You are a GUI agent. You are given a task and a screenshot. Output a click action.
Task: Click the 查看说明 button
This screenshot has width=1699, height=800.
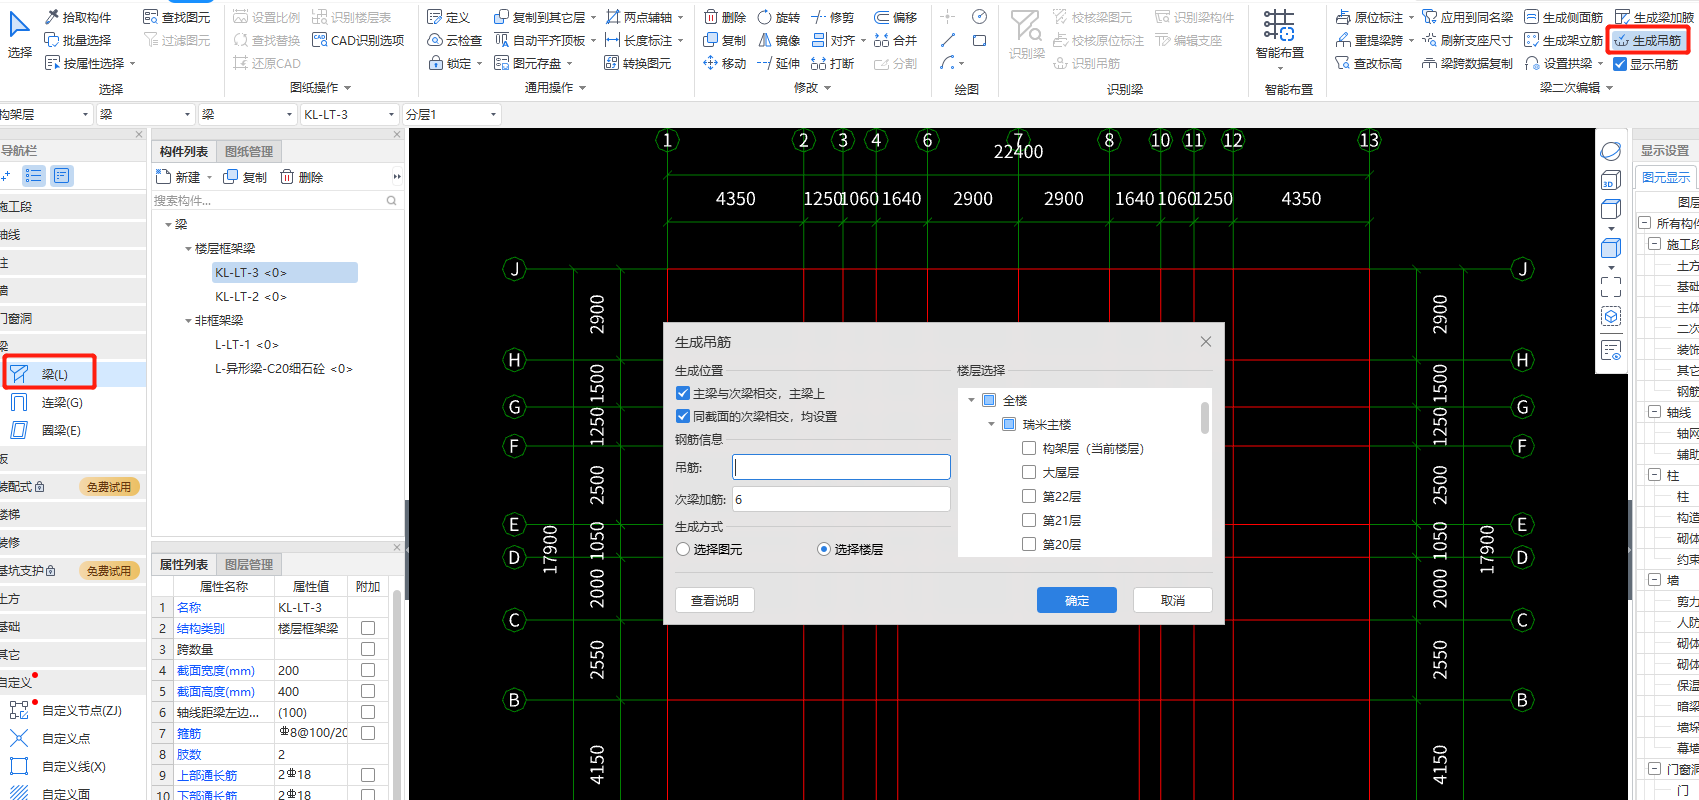click(714, 600)
